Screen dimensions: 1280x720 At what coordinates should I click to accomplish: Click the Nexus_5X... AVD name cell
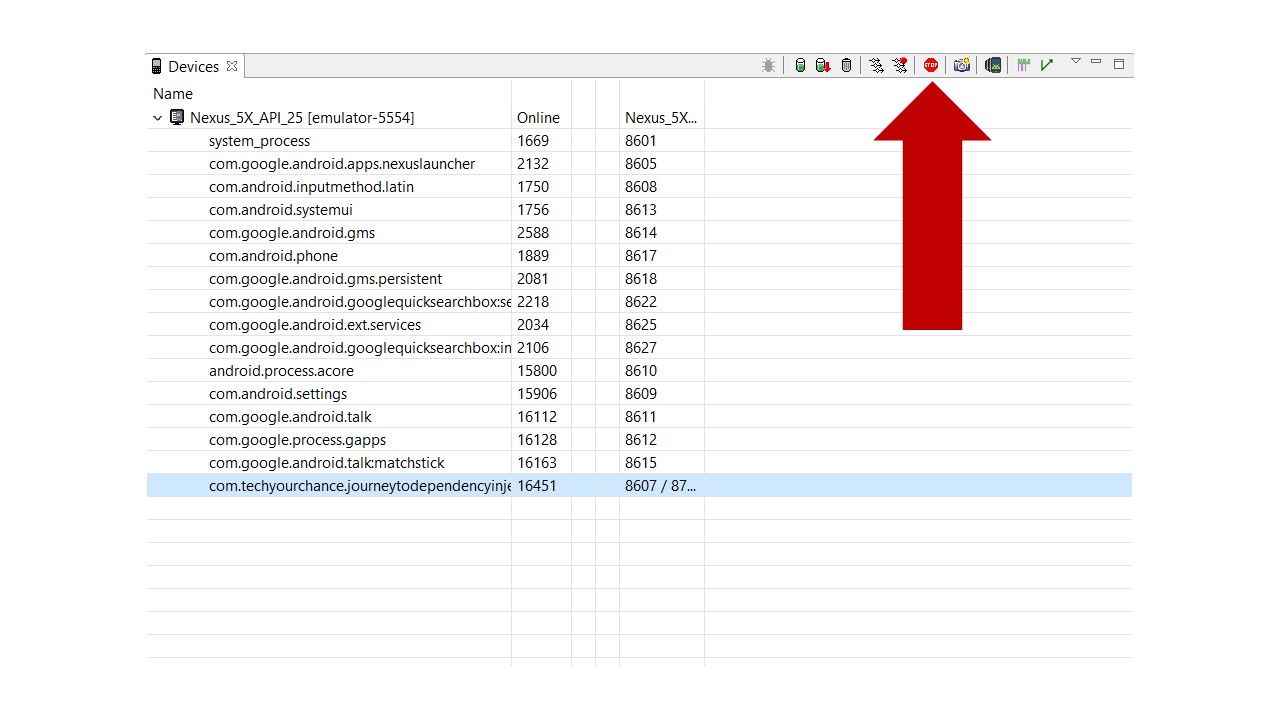coord(661,118)
